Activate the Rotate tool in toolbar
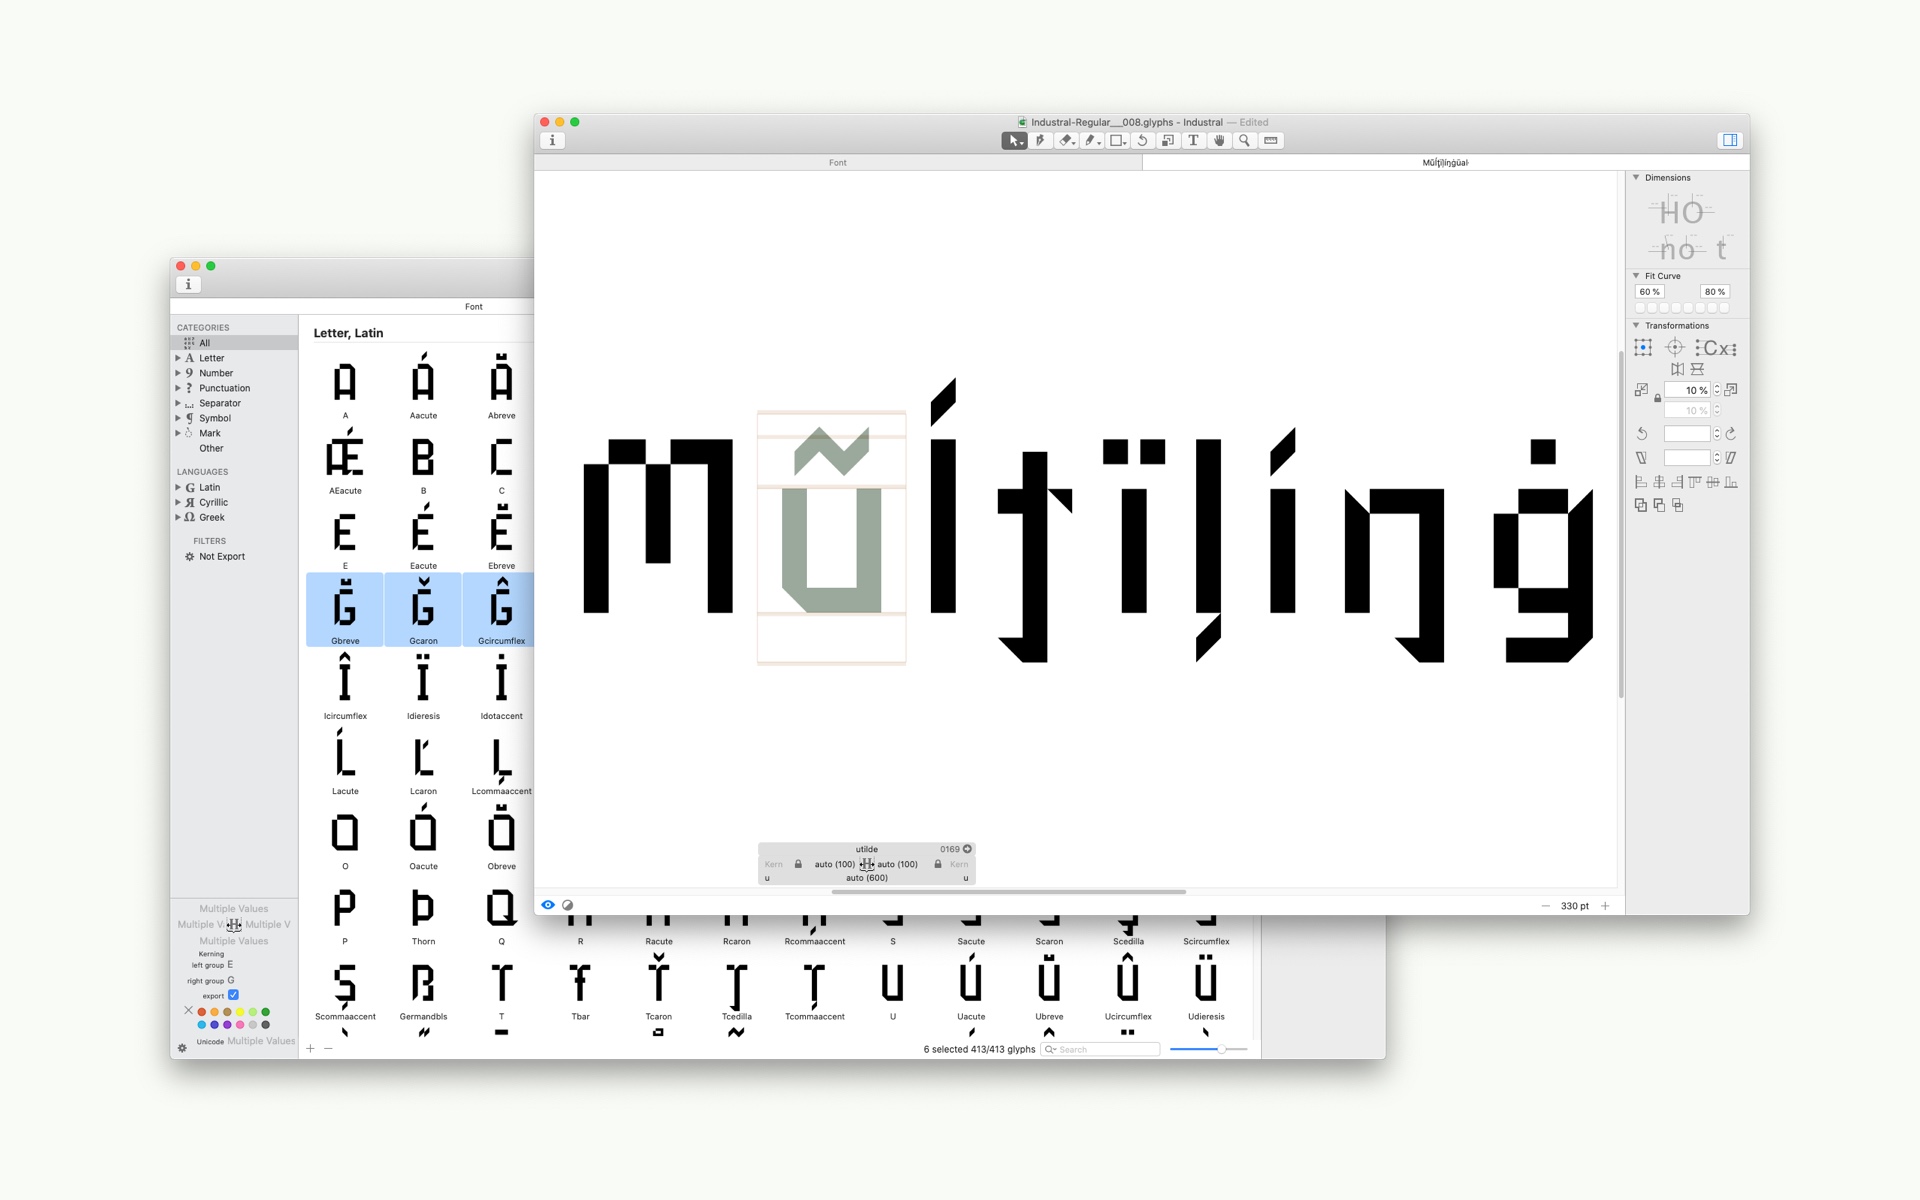Viewport: 1920px width, 1200px height. point(1143,141)
